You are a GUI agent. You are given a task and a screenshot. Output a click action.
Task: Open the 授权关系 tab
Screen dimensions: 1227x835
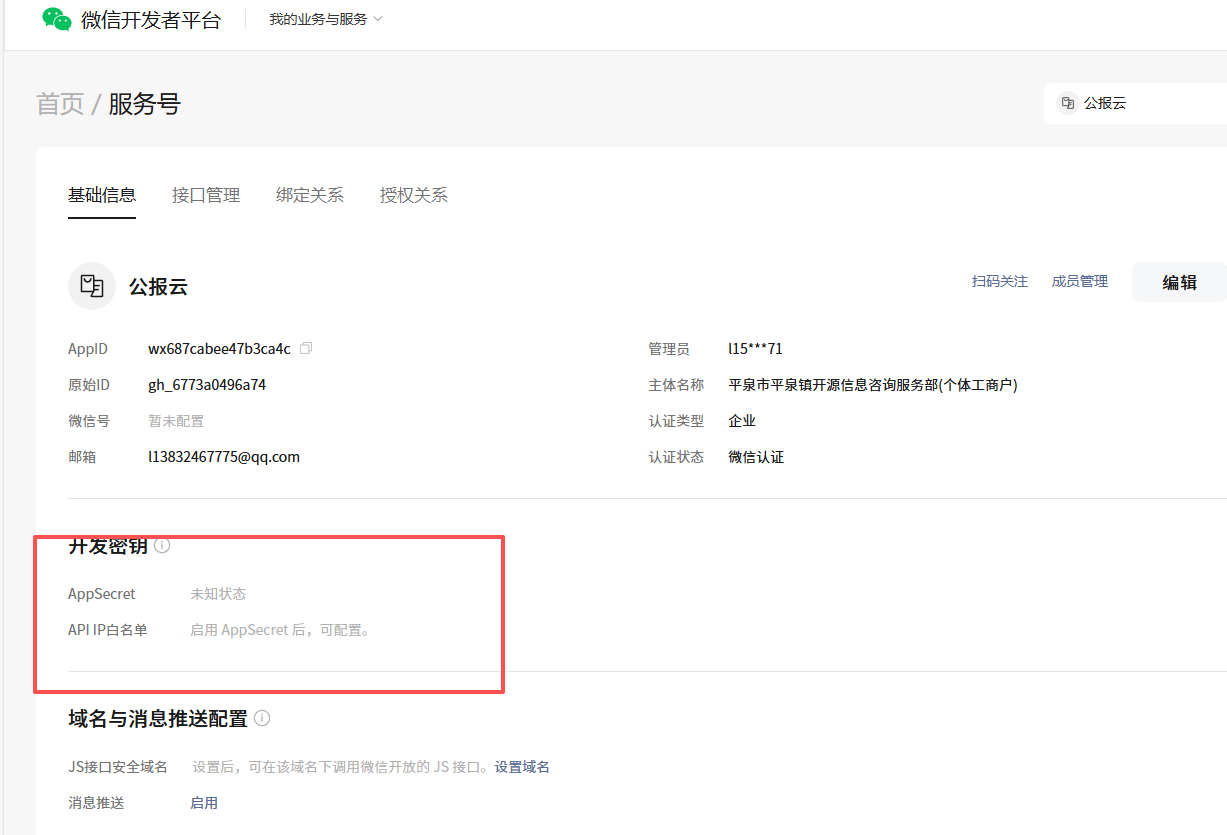pyautogui.click(x=414, y=195)
